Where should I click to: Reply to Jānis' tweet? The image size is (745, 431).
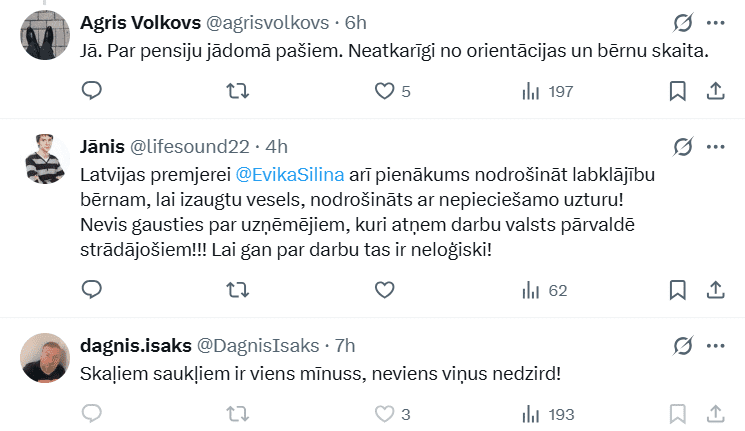point(91,290)
